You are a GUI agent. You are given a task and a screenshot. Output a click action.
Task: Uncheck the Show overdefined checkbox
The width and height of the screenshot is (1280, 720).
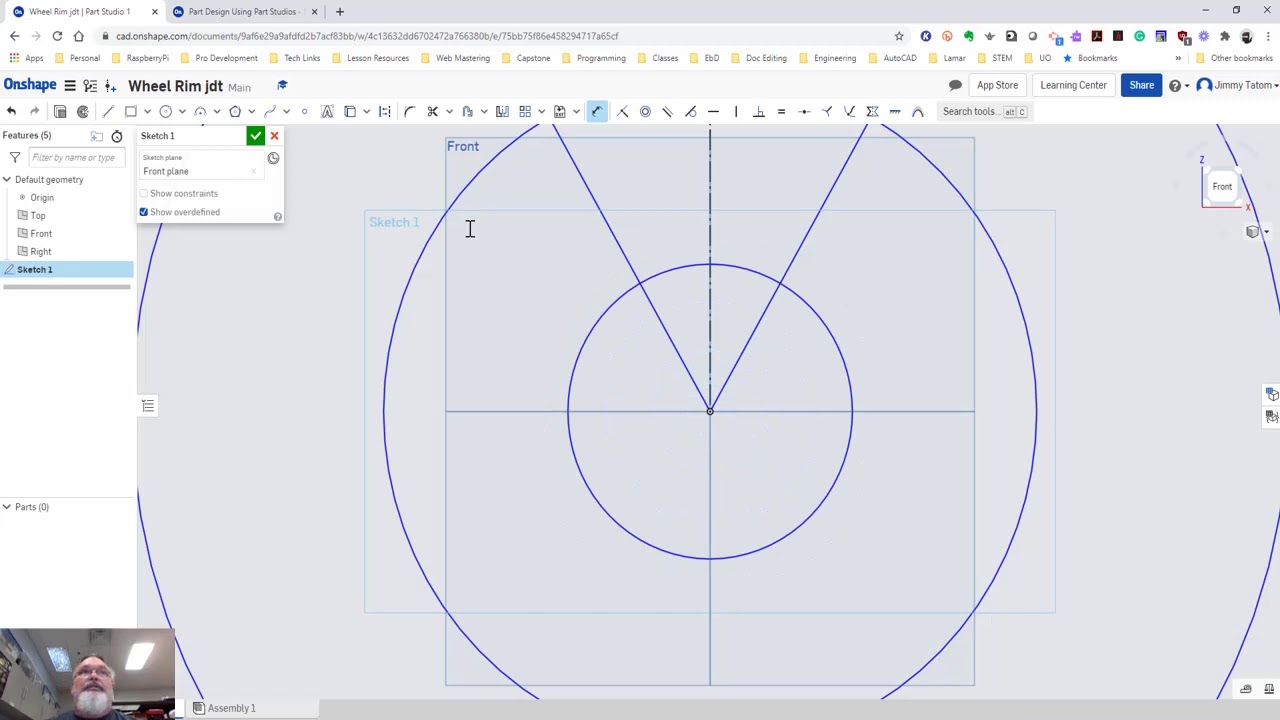pos(144,212)
